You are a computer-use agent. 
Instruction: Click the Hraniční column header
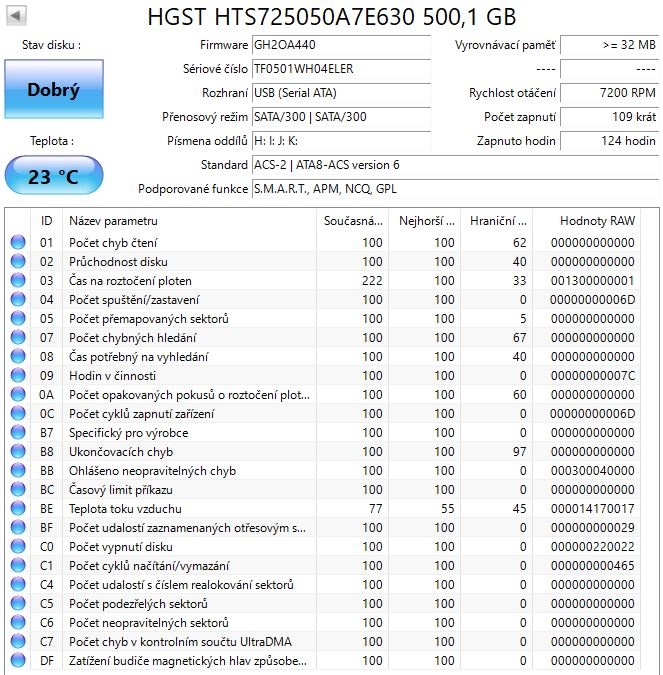click(497, 221)
